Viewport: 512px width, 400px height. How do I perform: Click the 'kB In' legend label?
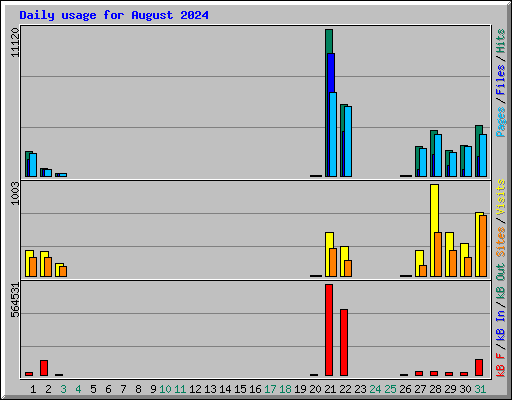(x=500, y=325)
